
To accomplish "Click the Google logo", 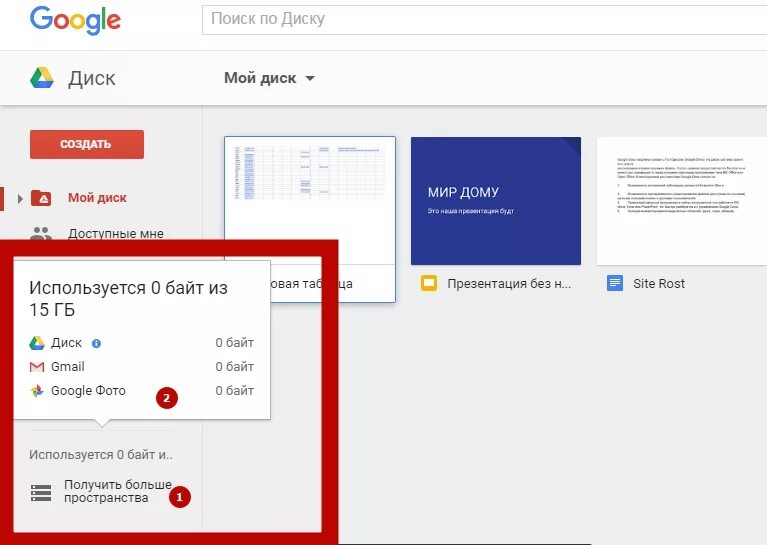I will point(75,21).
